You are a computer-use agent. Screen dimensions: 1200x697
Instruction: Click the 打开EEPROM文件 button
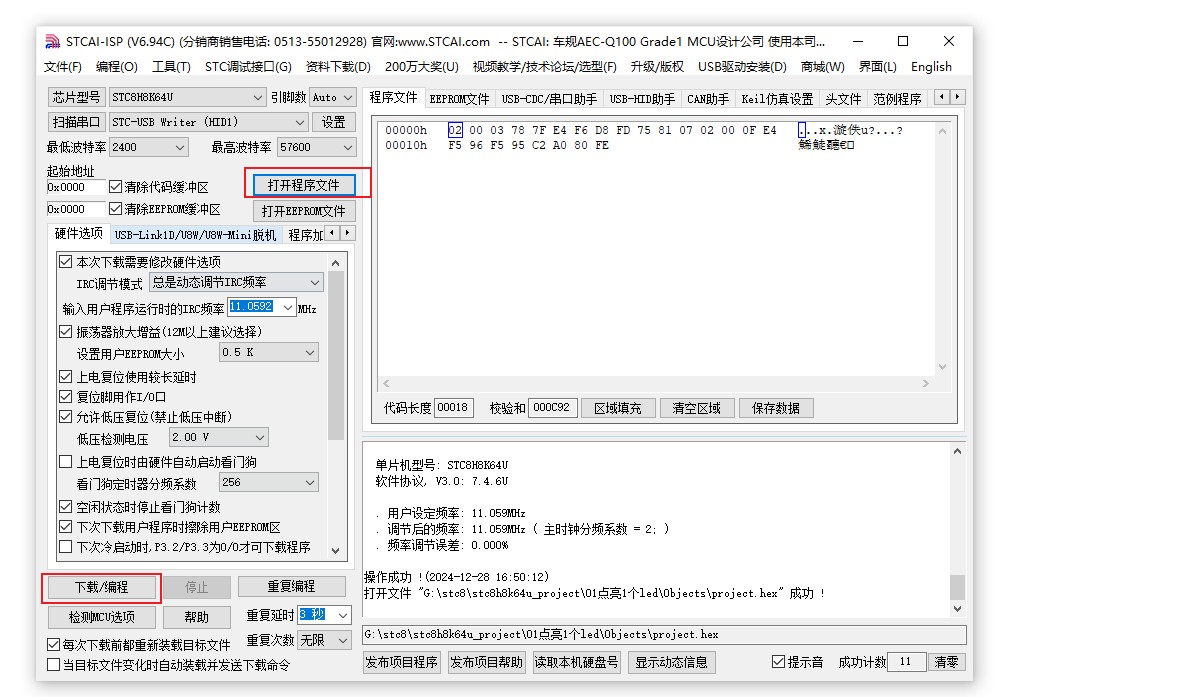(303, 211)
